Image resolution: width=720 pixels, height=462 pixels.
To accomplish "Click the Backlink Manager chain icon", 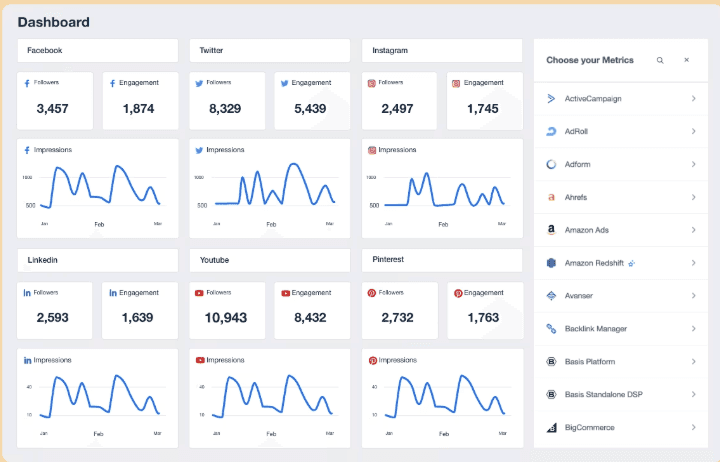I will 551,328.
